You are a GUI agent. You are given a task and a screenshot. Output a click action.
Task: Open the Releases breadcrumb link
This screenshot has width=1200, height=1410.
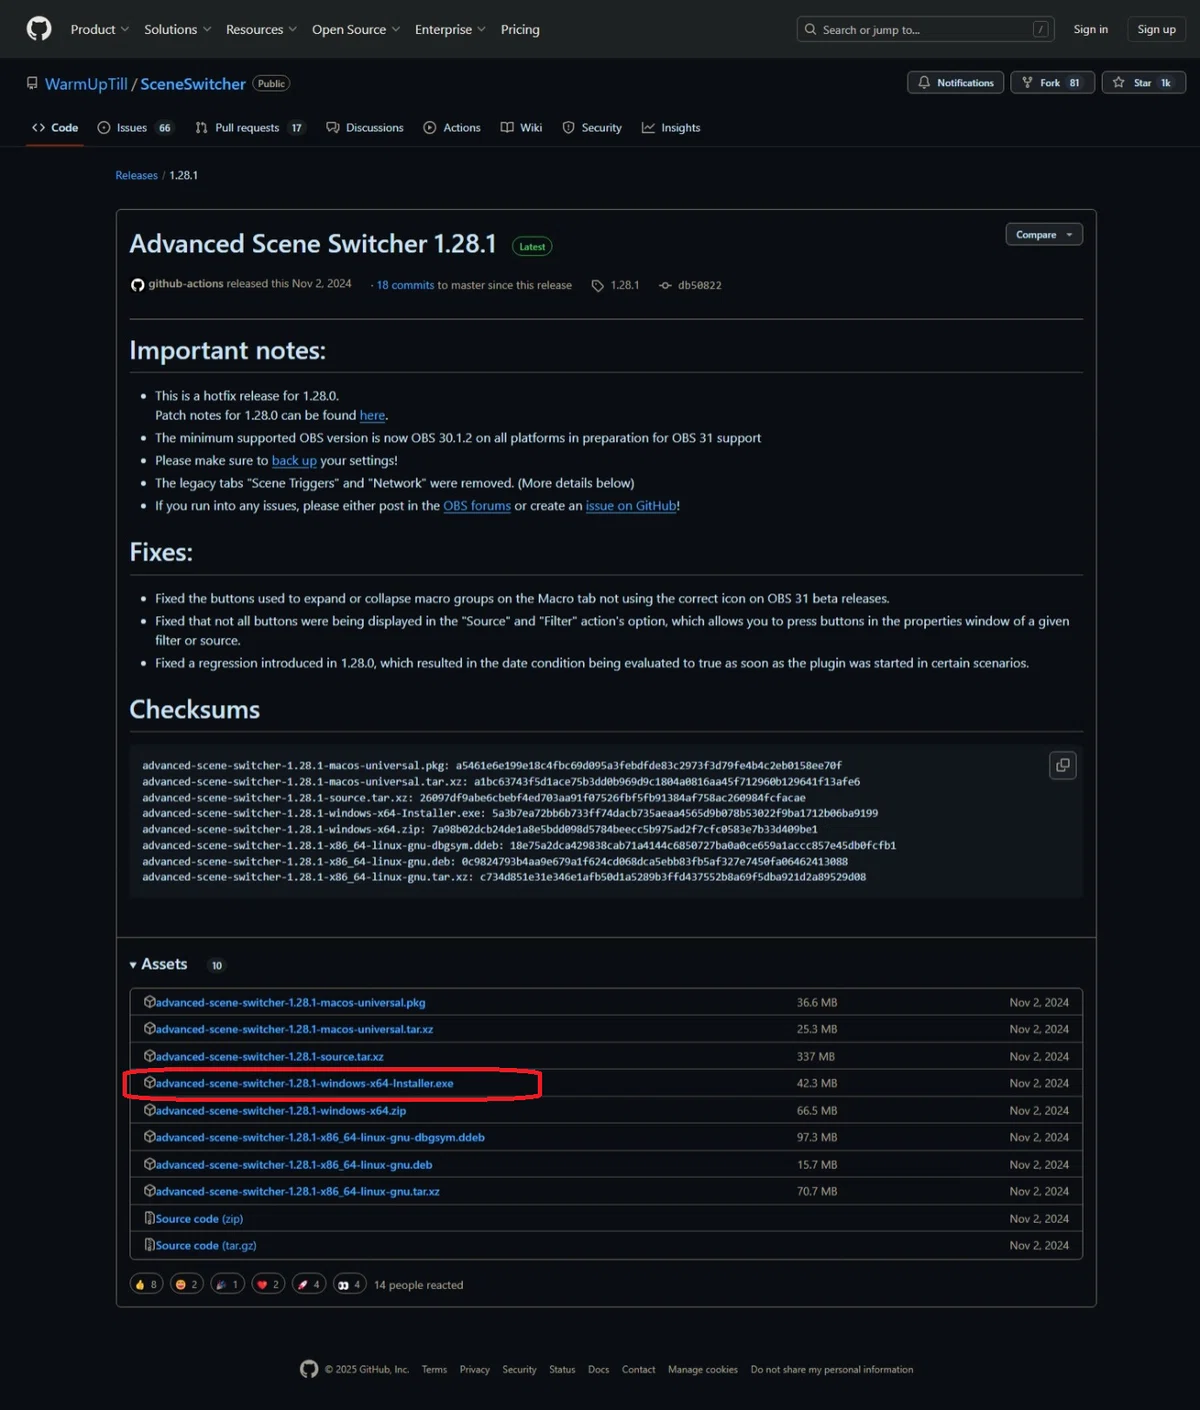136,176
